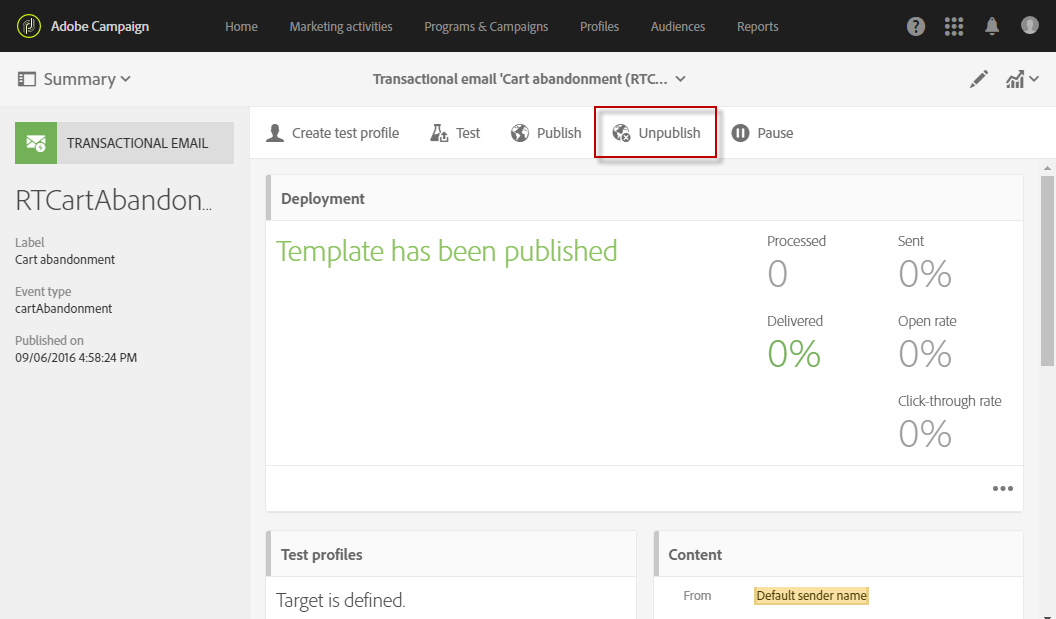This screenshot has height=619, width=1056.
Task: Show notifications via the bell icon
Action: (x=992, y=27)
